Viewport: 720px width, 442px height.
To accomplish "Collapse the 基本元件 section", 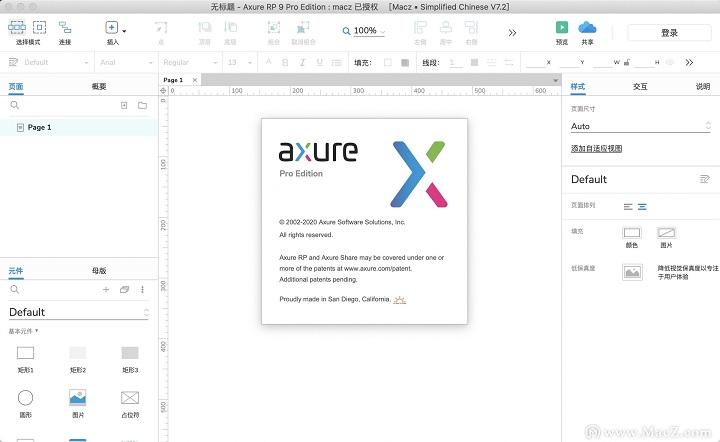I will [23, 331].
